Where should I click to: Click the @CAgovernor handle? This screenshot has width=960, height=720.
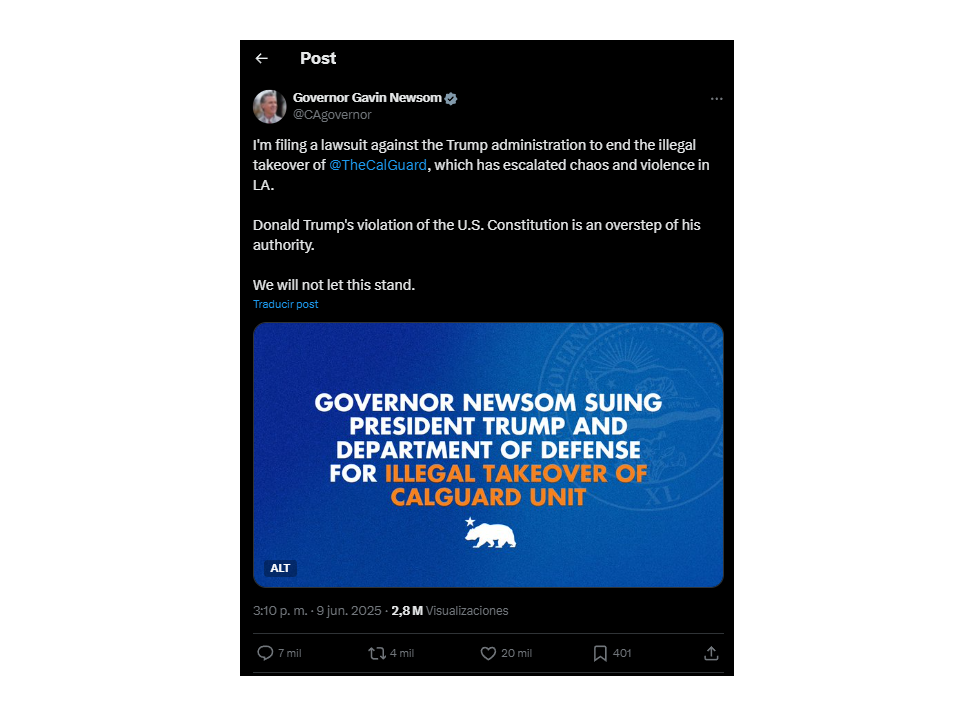(332, 114)
